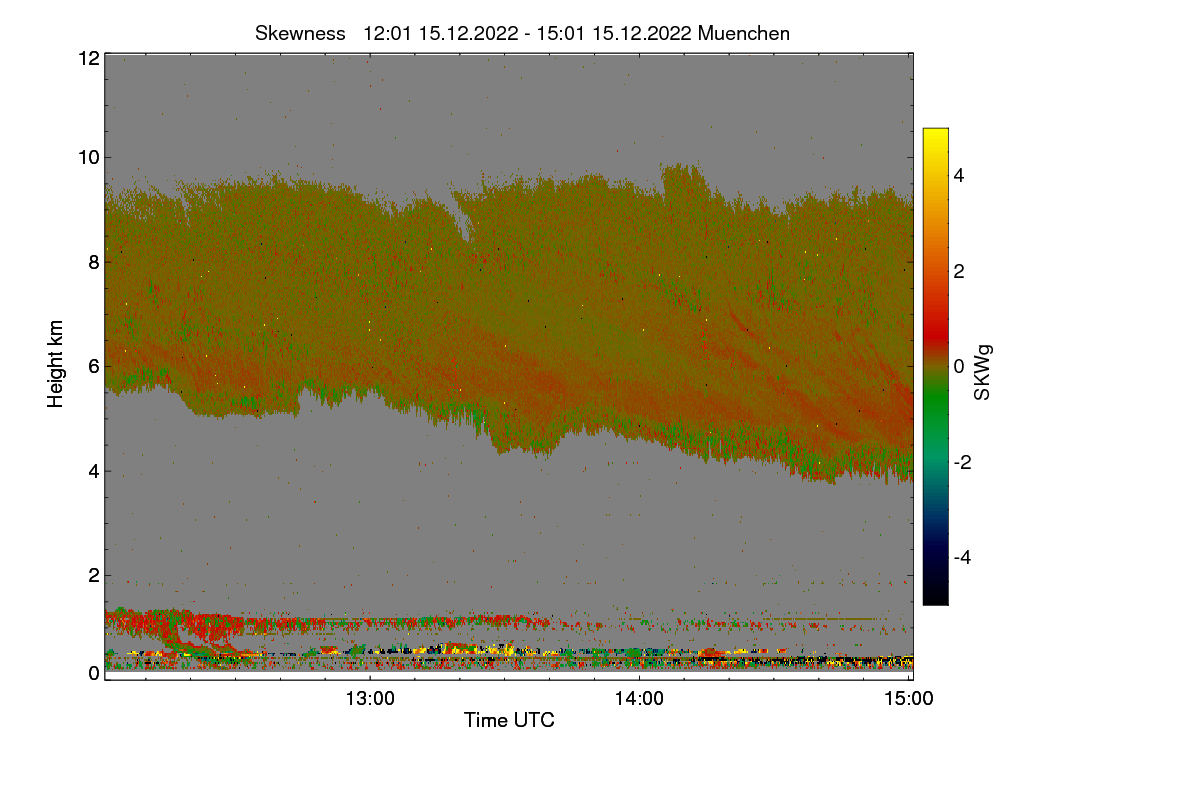The height and width of the screenshot is (800, 1200).
Task: Click the height tick label 8
Action: click(x=94, y=262)
